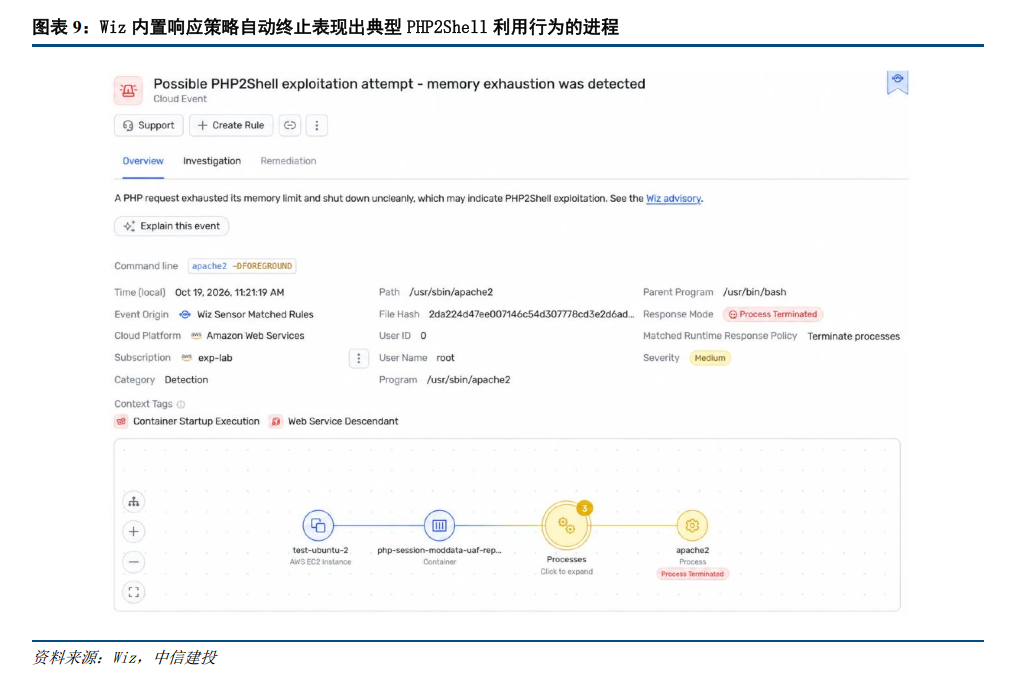Click the Detection category value
This screenshot has height=676, width=1014.
[186, 380]
